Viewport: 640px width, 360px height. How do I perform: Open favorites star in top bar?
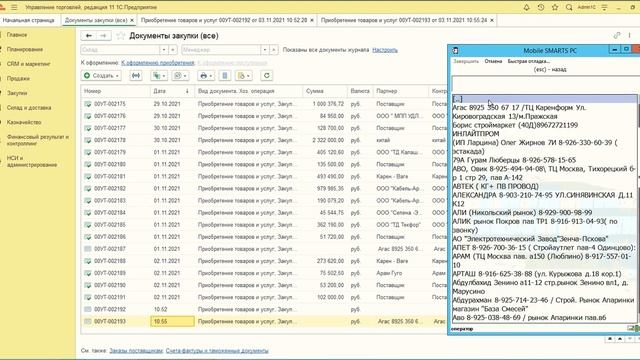coord(555,7)
